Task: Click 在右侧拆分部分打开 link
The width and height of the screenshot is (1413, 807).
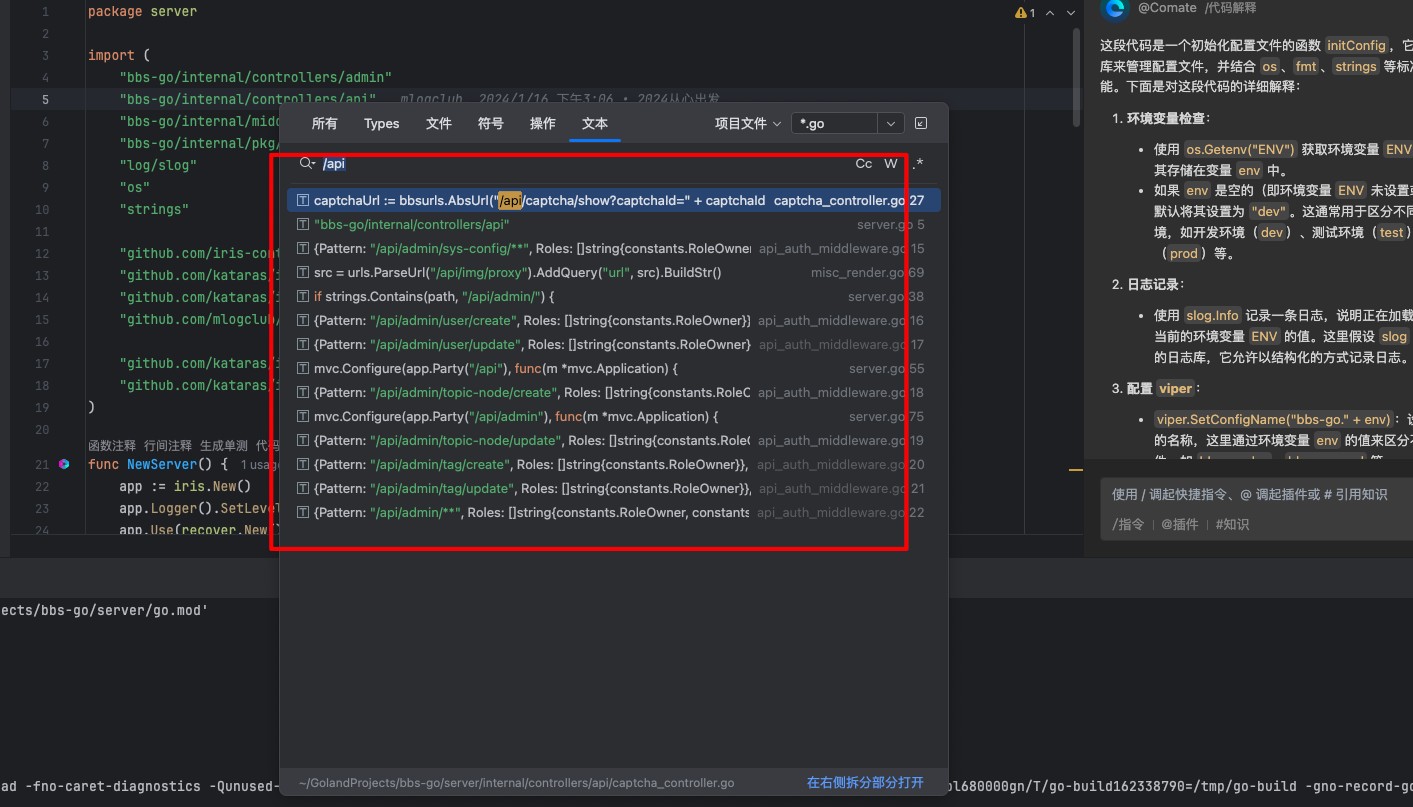Action: pos(865,783)
